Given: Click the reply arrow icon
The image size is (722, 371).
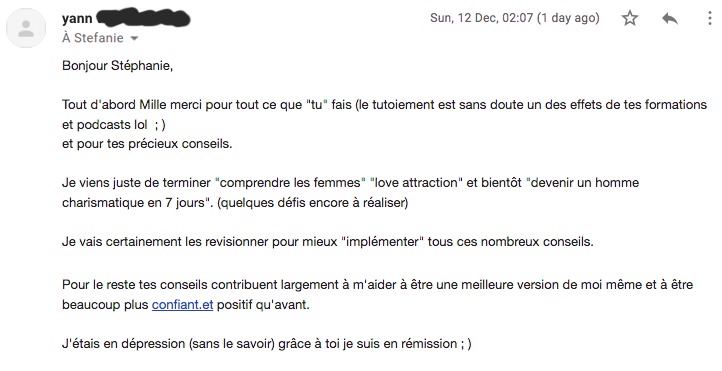Looking at the screenshot, I should pos(670,18).
